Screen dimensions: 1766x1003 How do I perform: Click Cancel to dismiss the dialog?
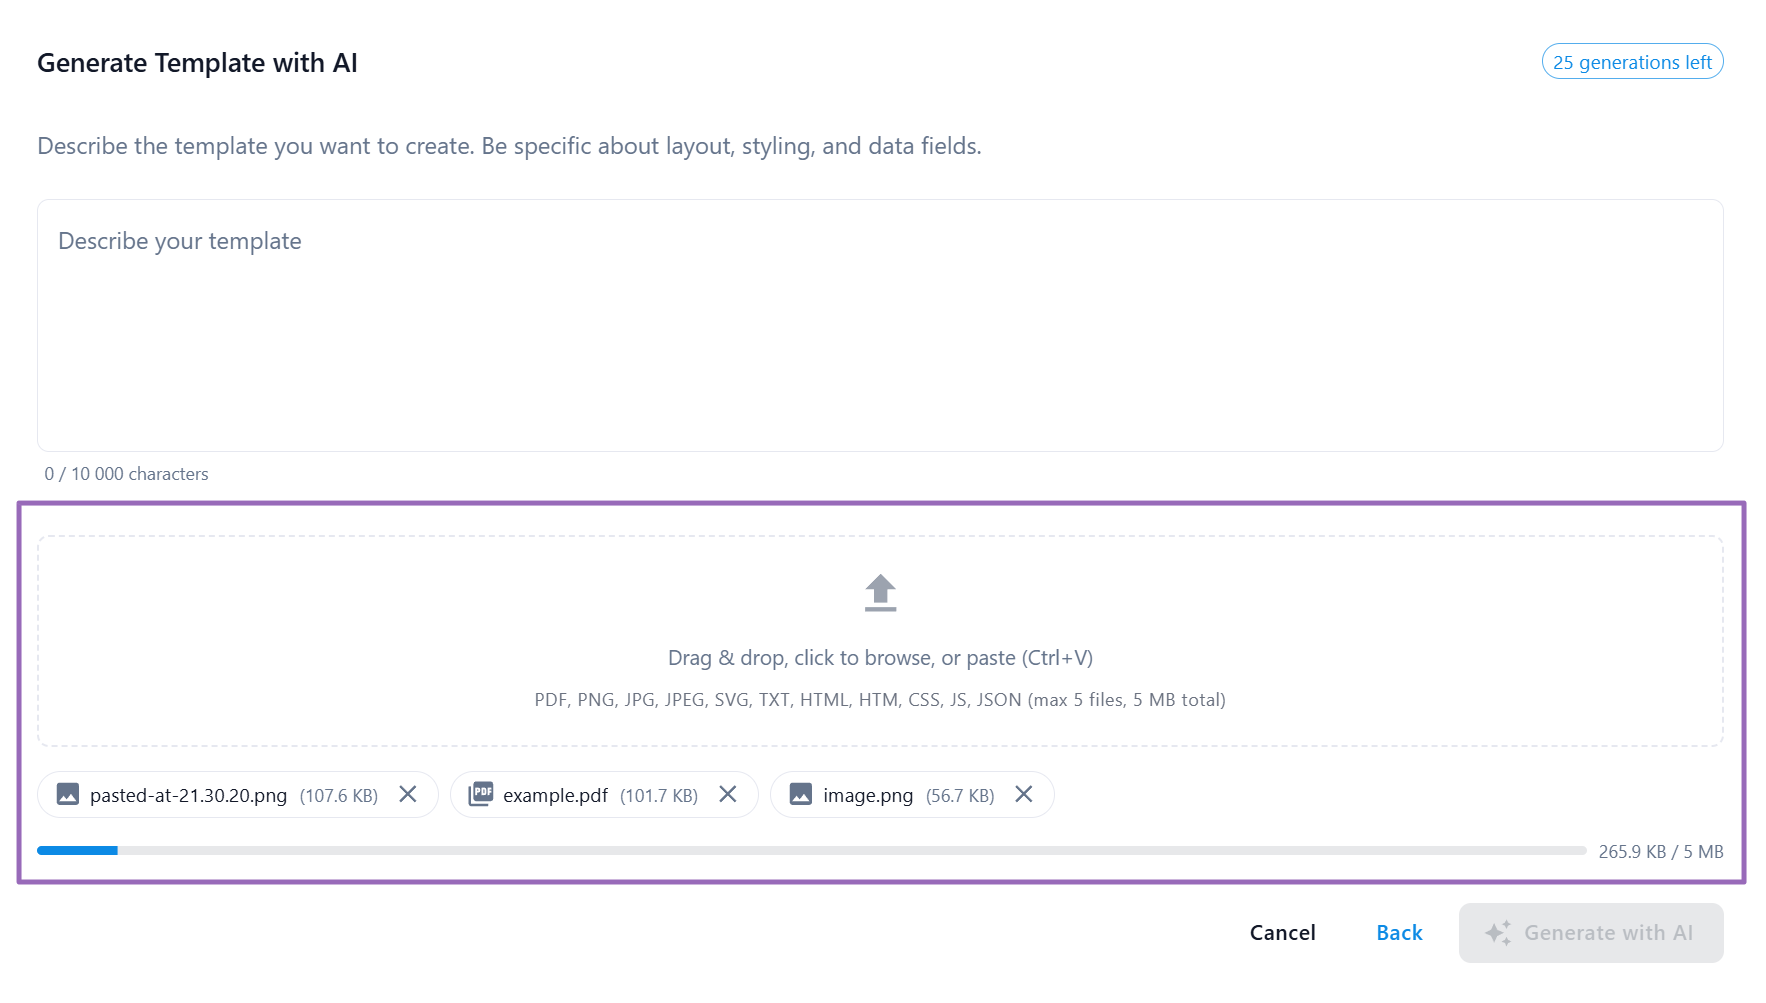(x=1283, y=932)
